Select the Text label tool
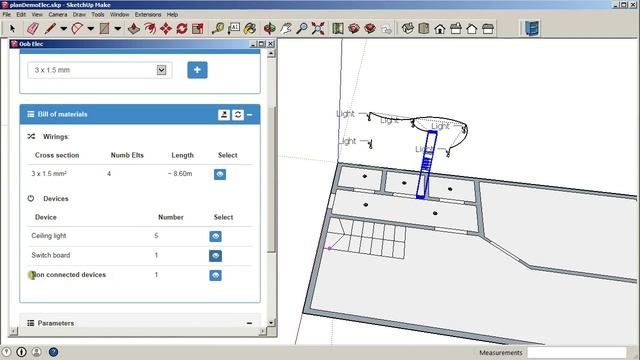Screen dimensions: 640x360 pos(234,29)
